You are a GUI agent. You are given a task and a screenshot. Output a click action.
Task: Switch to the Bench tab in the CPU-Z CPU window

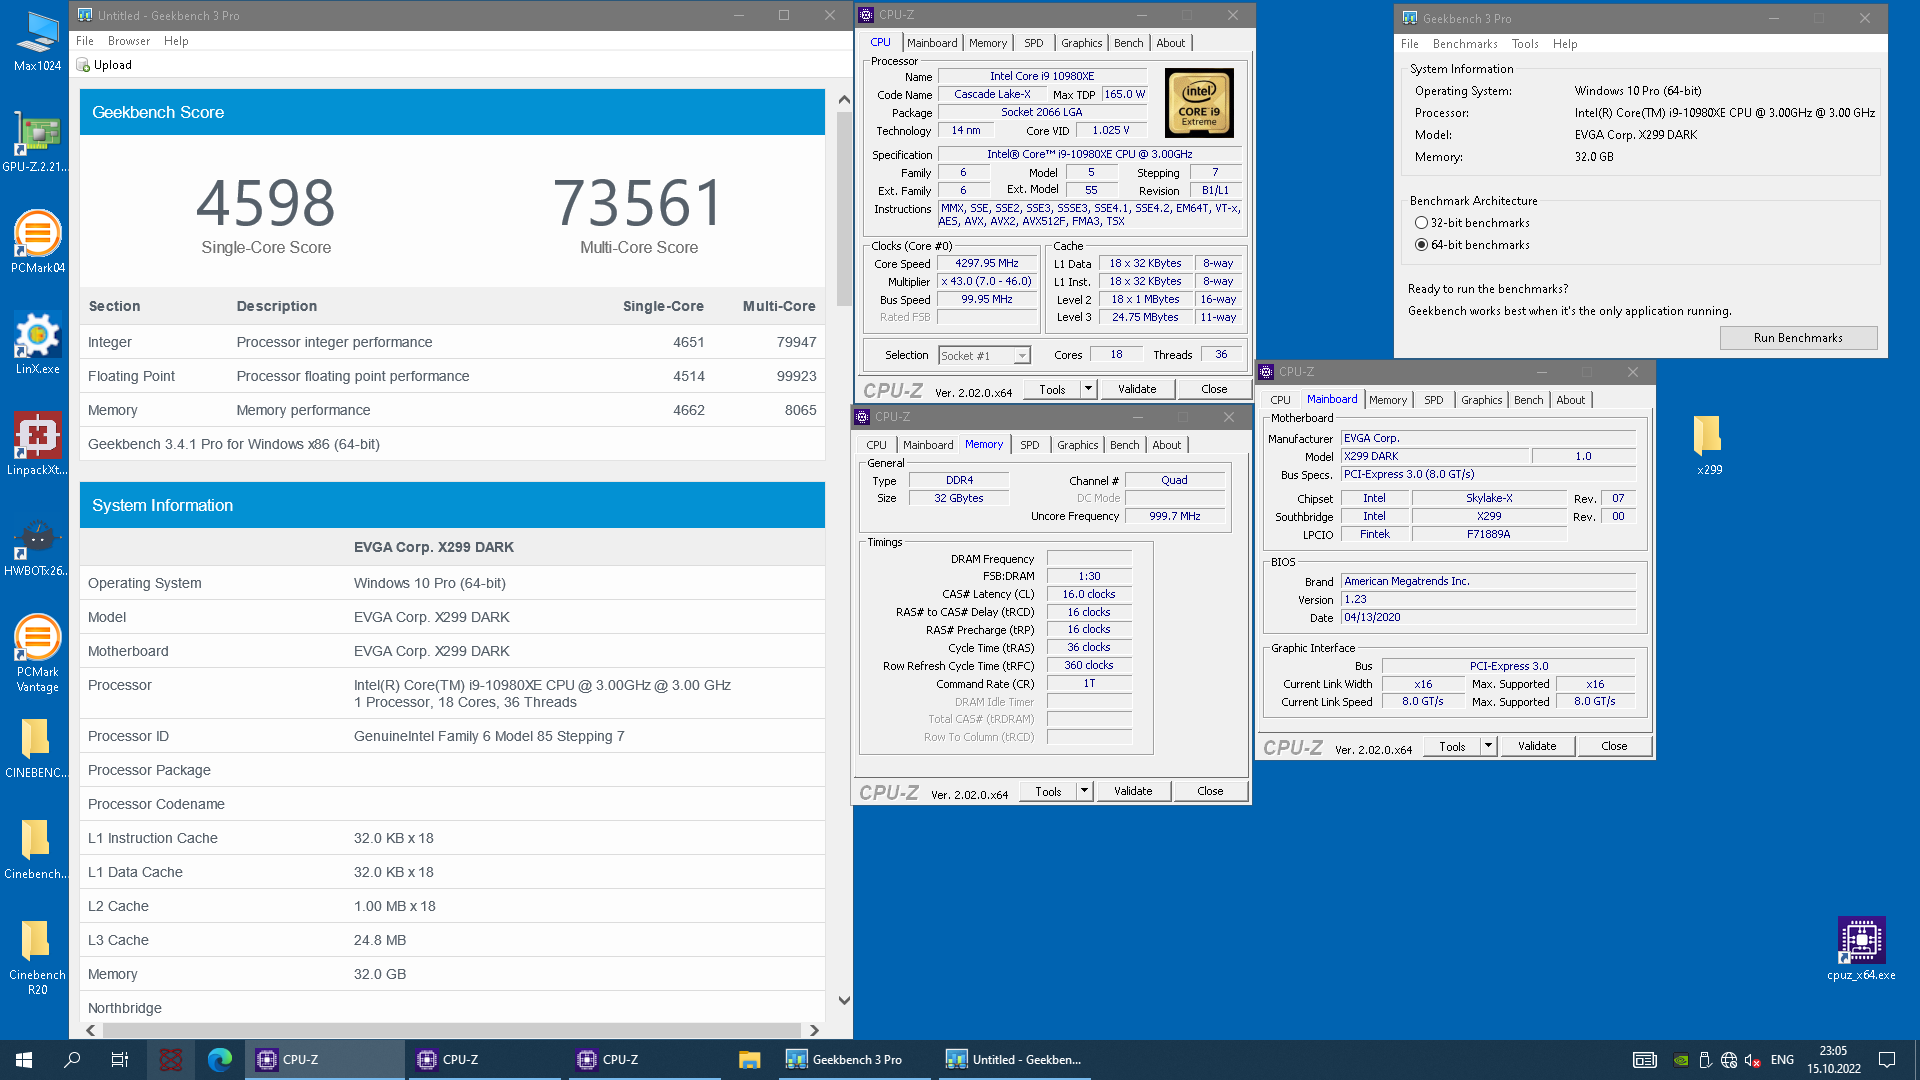click(1128, 43)
